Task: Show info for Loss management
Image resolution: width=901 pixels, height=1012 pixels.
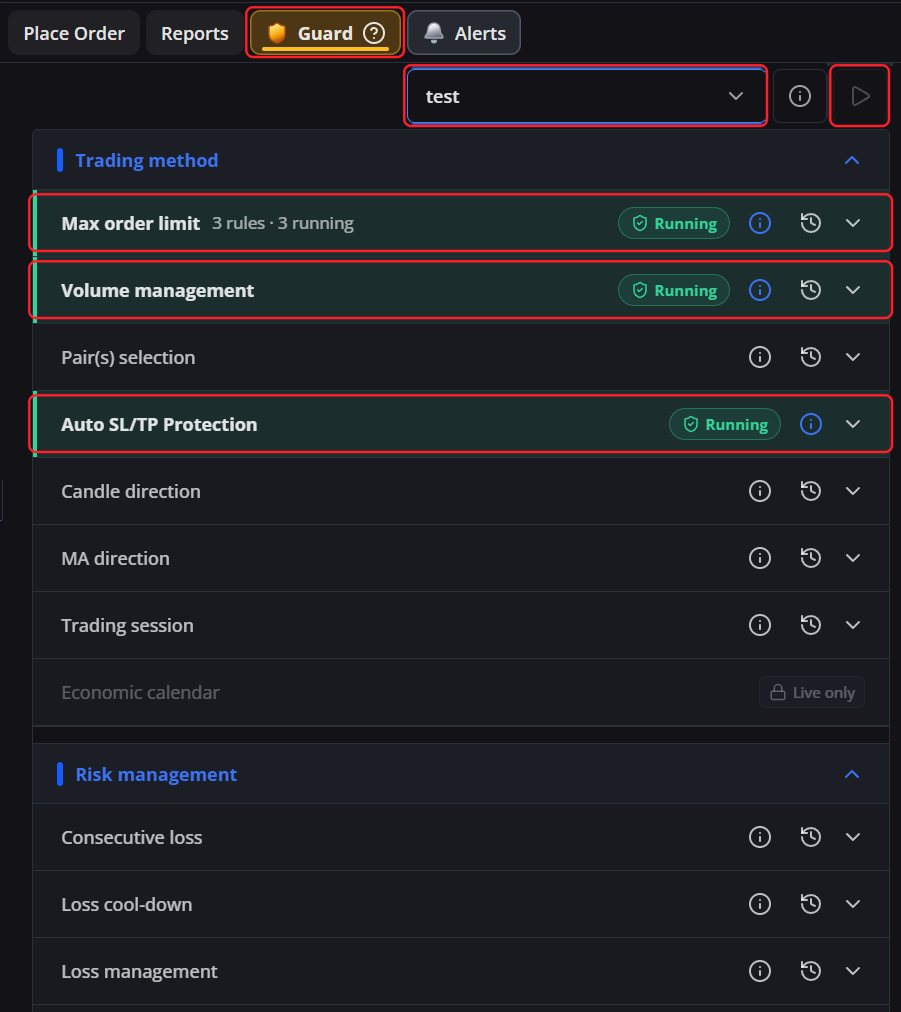Action: [760, 971]
